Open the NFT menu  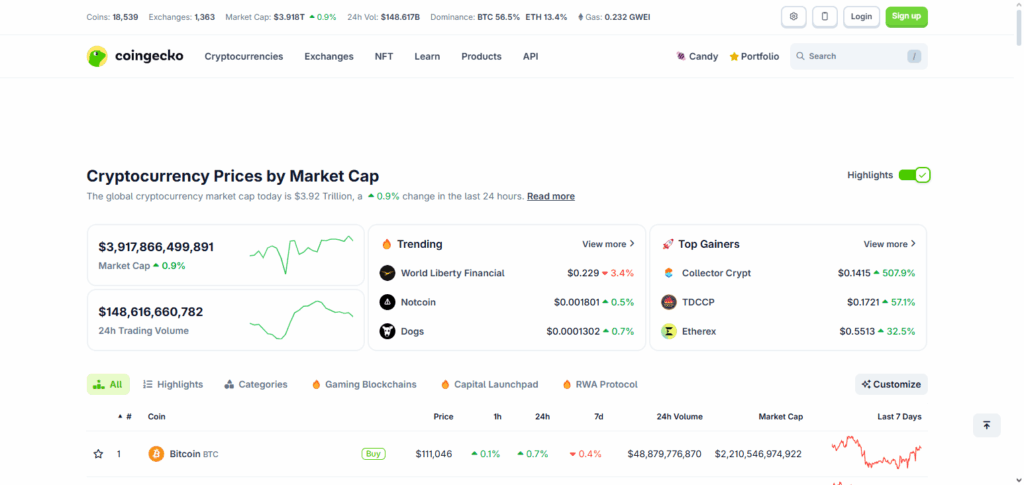(x=384, y=57)
